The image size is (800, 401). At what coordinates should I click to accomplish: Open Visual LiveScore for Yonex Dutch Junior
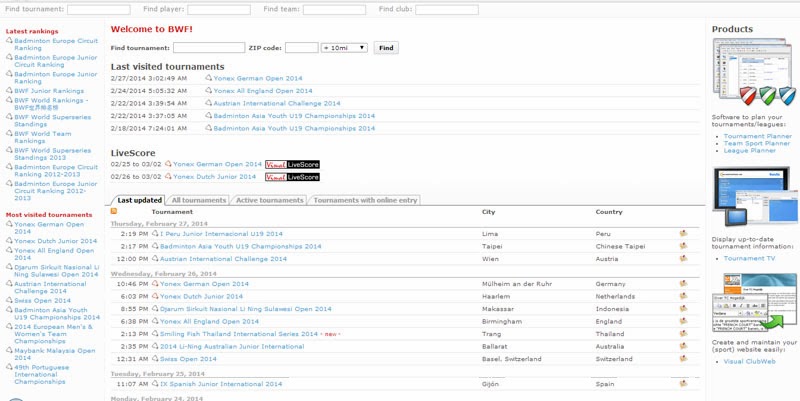coord(292,177)
